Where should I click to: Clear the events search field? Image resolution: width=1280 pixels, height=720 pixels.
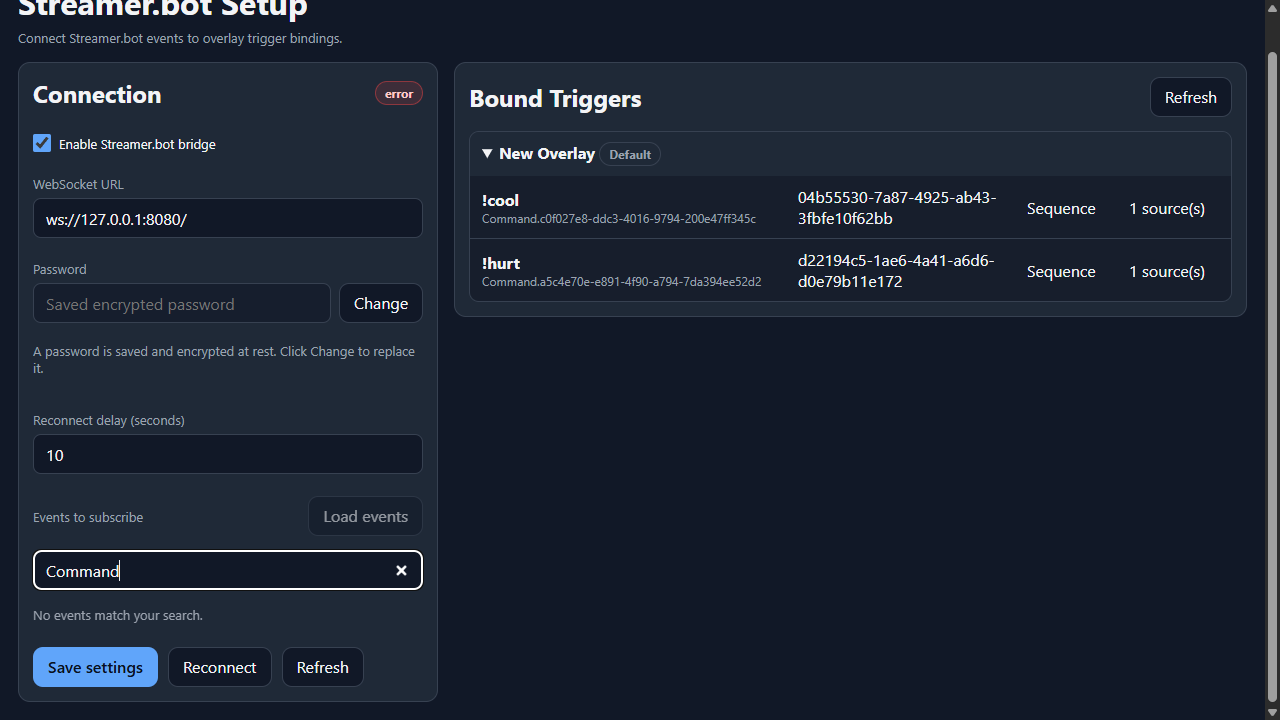click(401, 571)
